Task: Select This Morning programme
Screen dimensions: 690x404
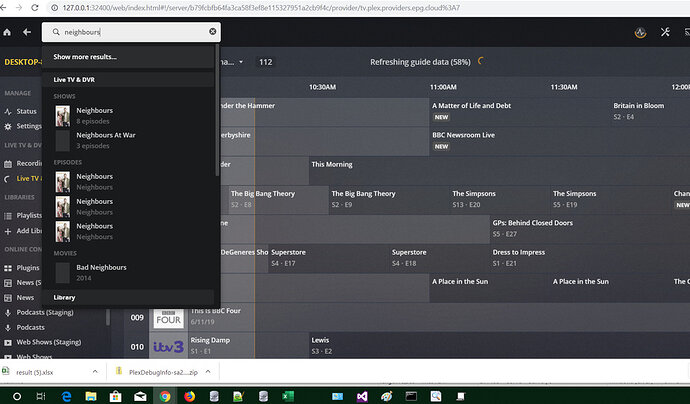Action: click(x=499, y=171)
